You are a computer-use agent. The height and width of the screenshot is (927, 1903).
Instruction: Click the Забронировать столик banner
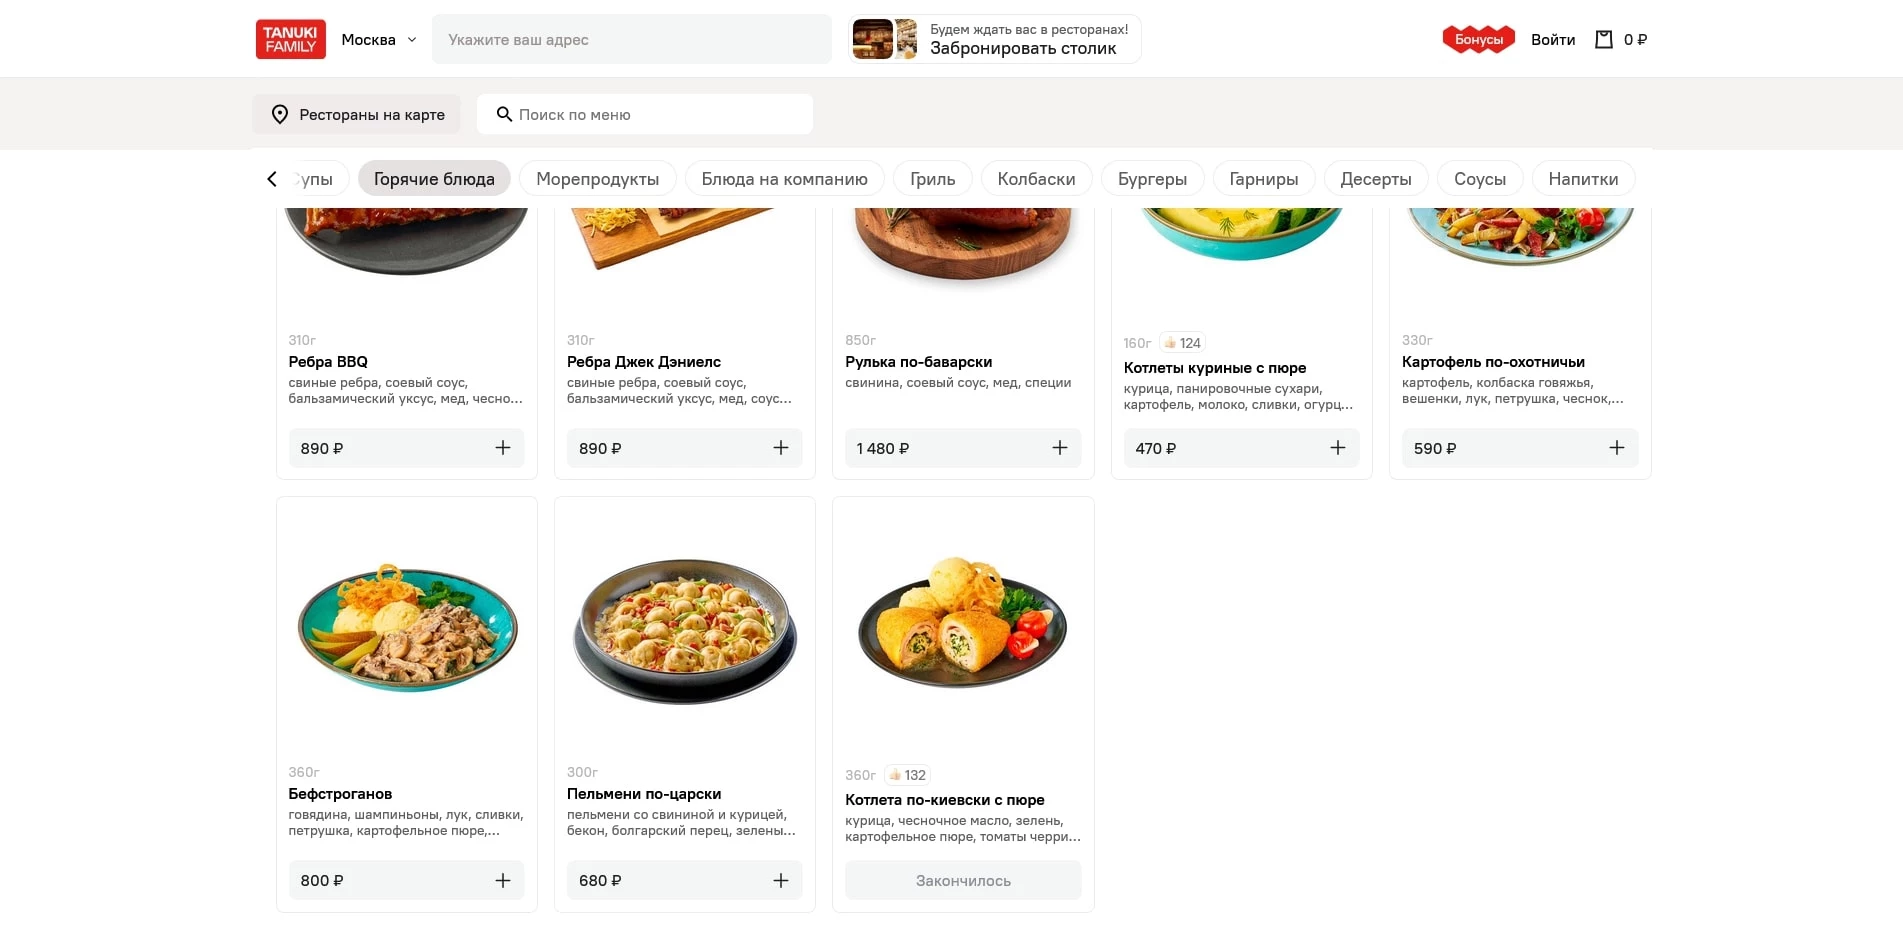point(995,40)
